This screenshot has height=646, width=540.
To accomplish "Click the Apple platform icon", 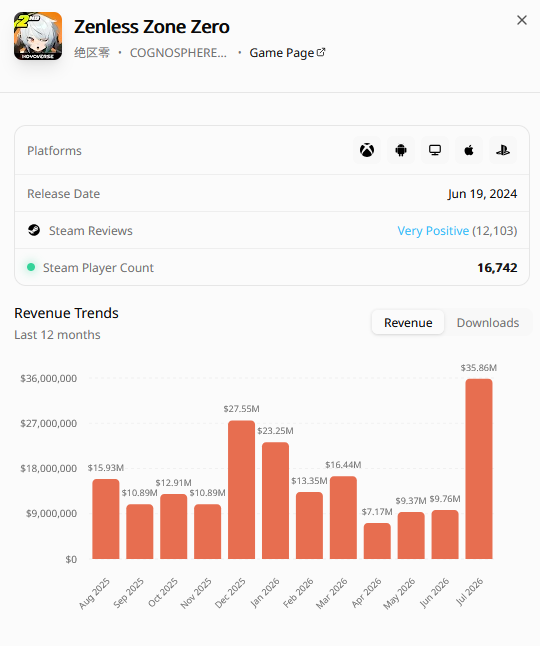I will [469, 150].
